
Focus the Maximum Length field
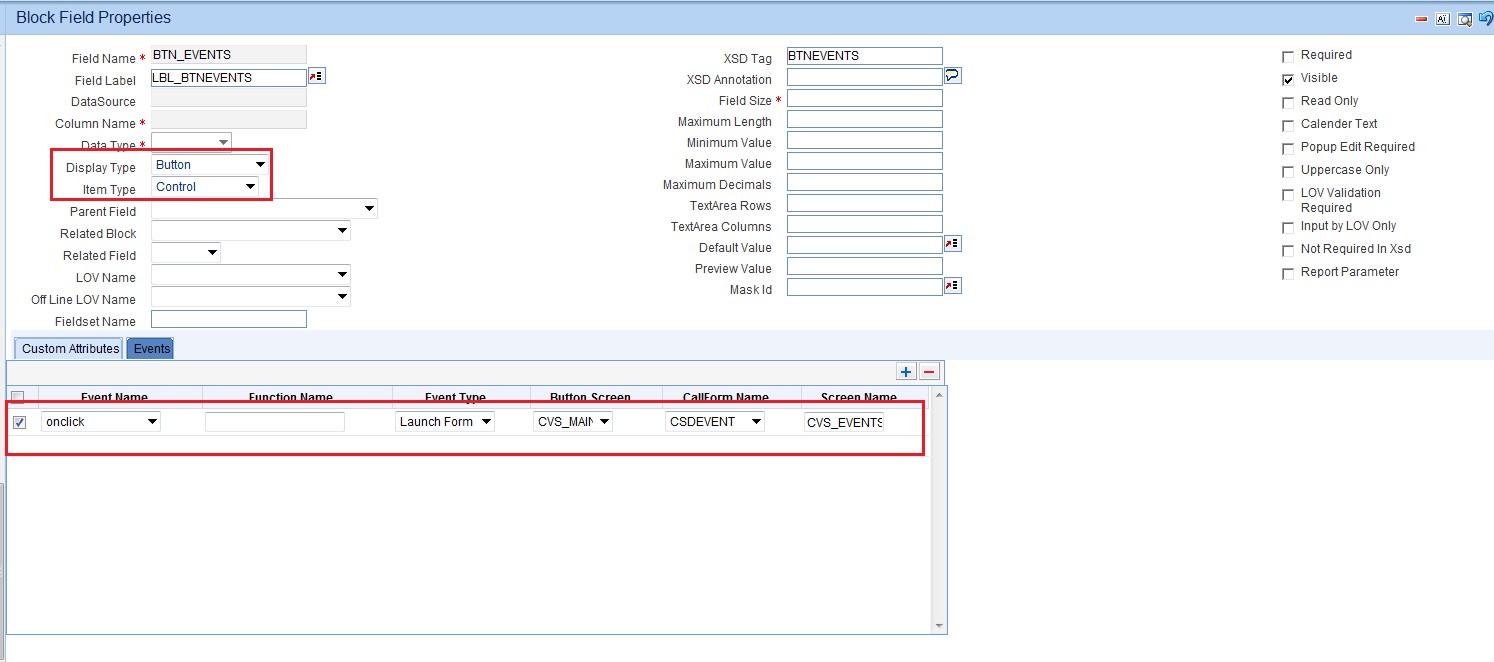coord(865,119)
